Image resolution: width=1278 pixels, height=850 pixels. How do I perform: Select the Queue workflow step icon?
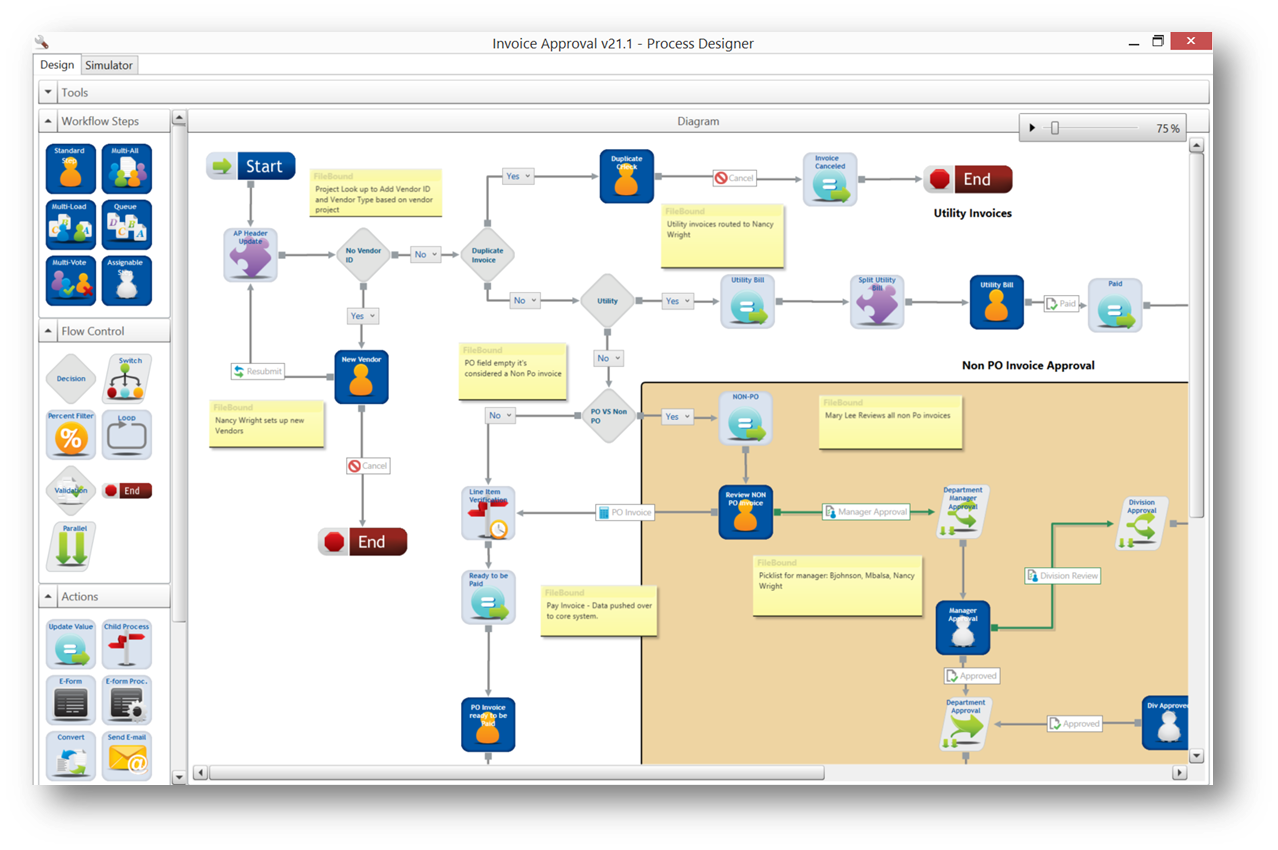(x=126, y=225)
